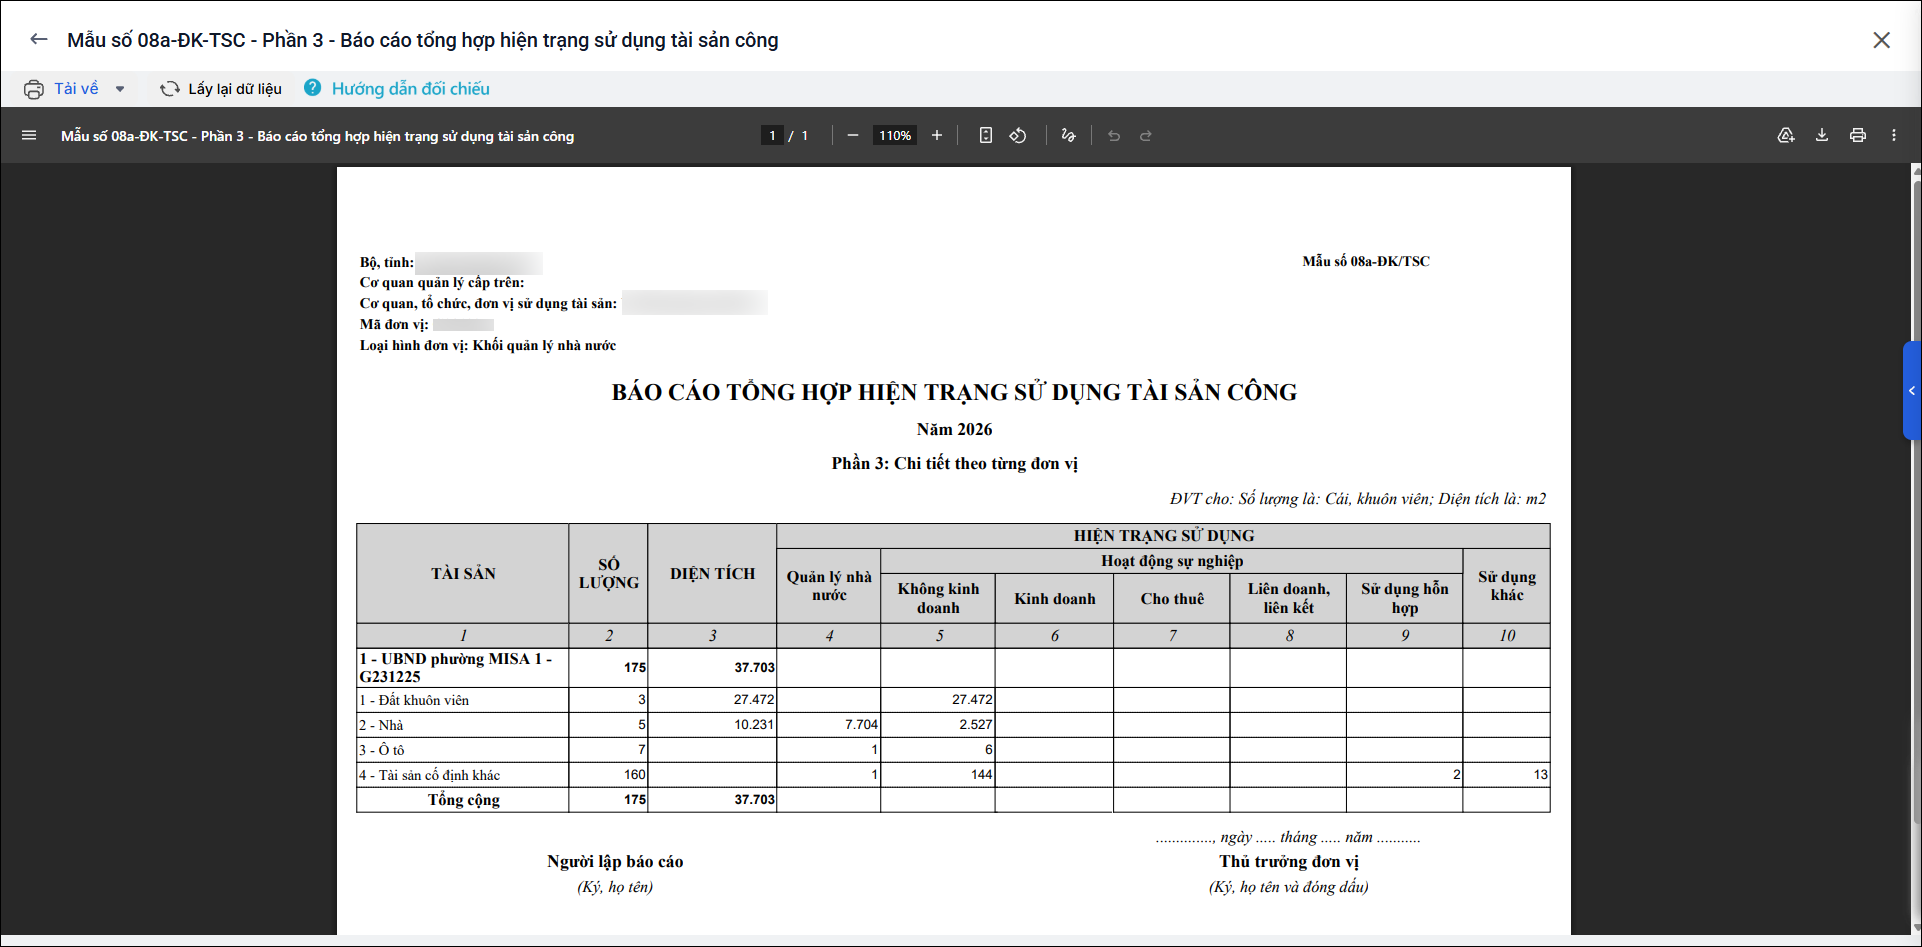Click the Tải về print button
Viewport: 1922px width, 947px height.
tap(61, 89)
